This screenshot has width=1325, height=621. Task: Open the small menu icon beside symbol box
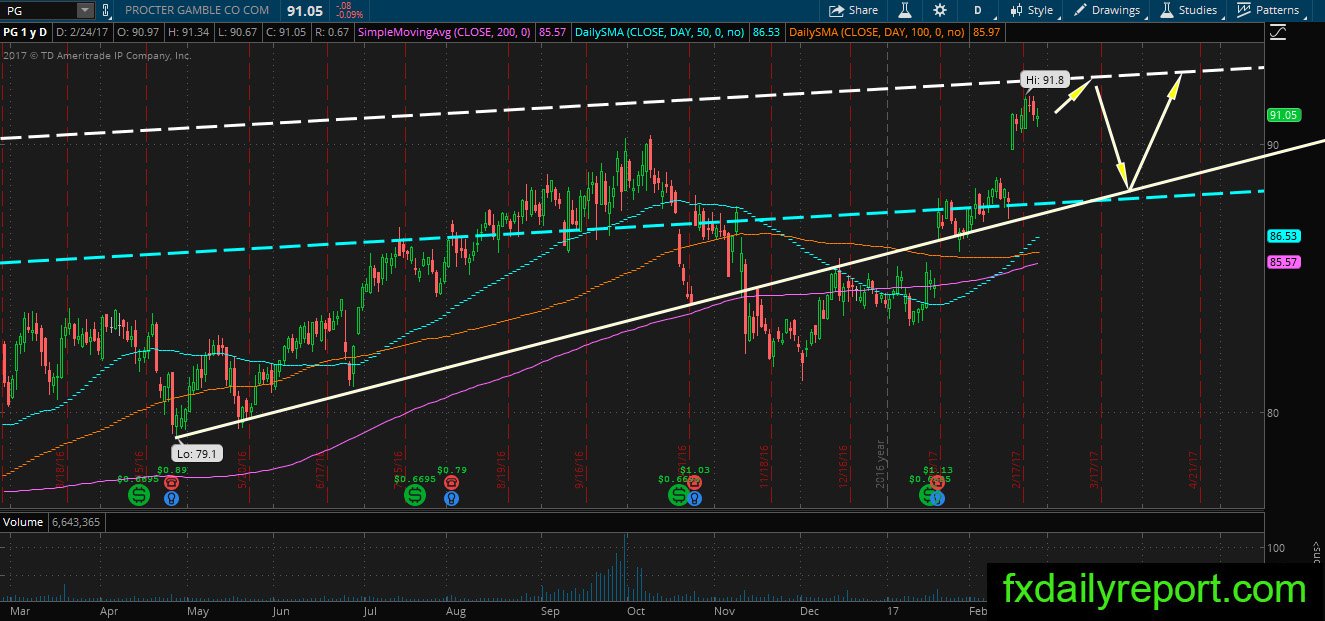pos(104,10)
